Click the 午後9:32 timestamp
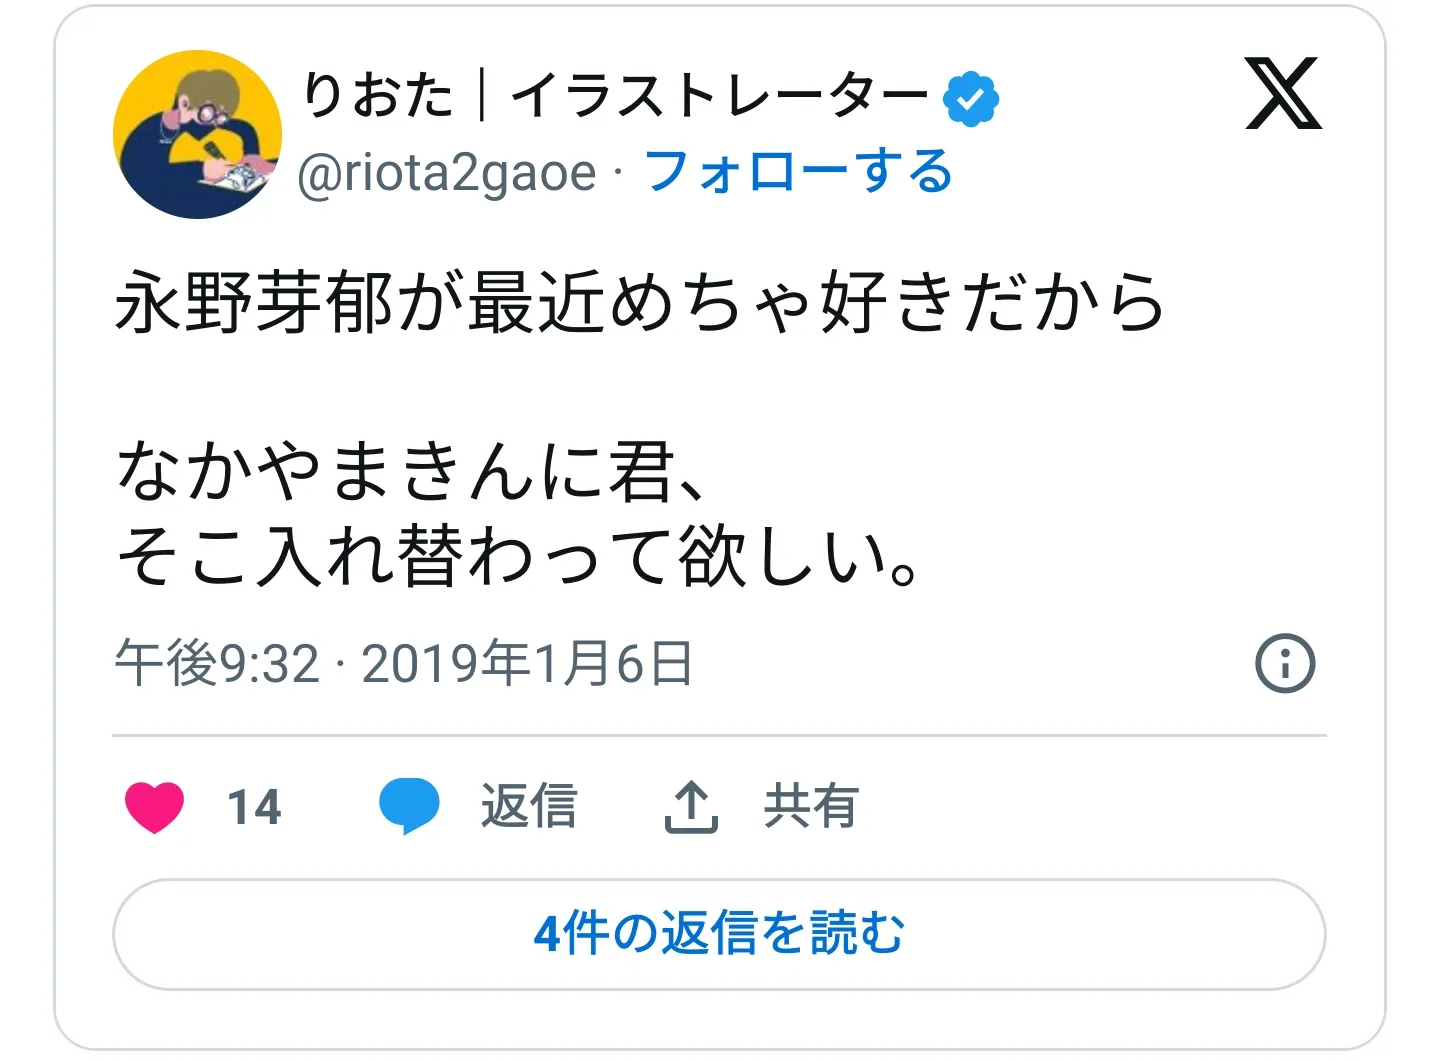1440x1061 pixels. click(x=217, y=663)
